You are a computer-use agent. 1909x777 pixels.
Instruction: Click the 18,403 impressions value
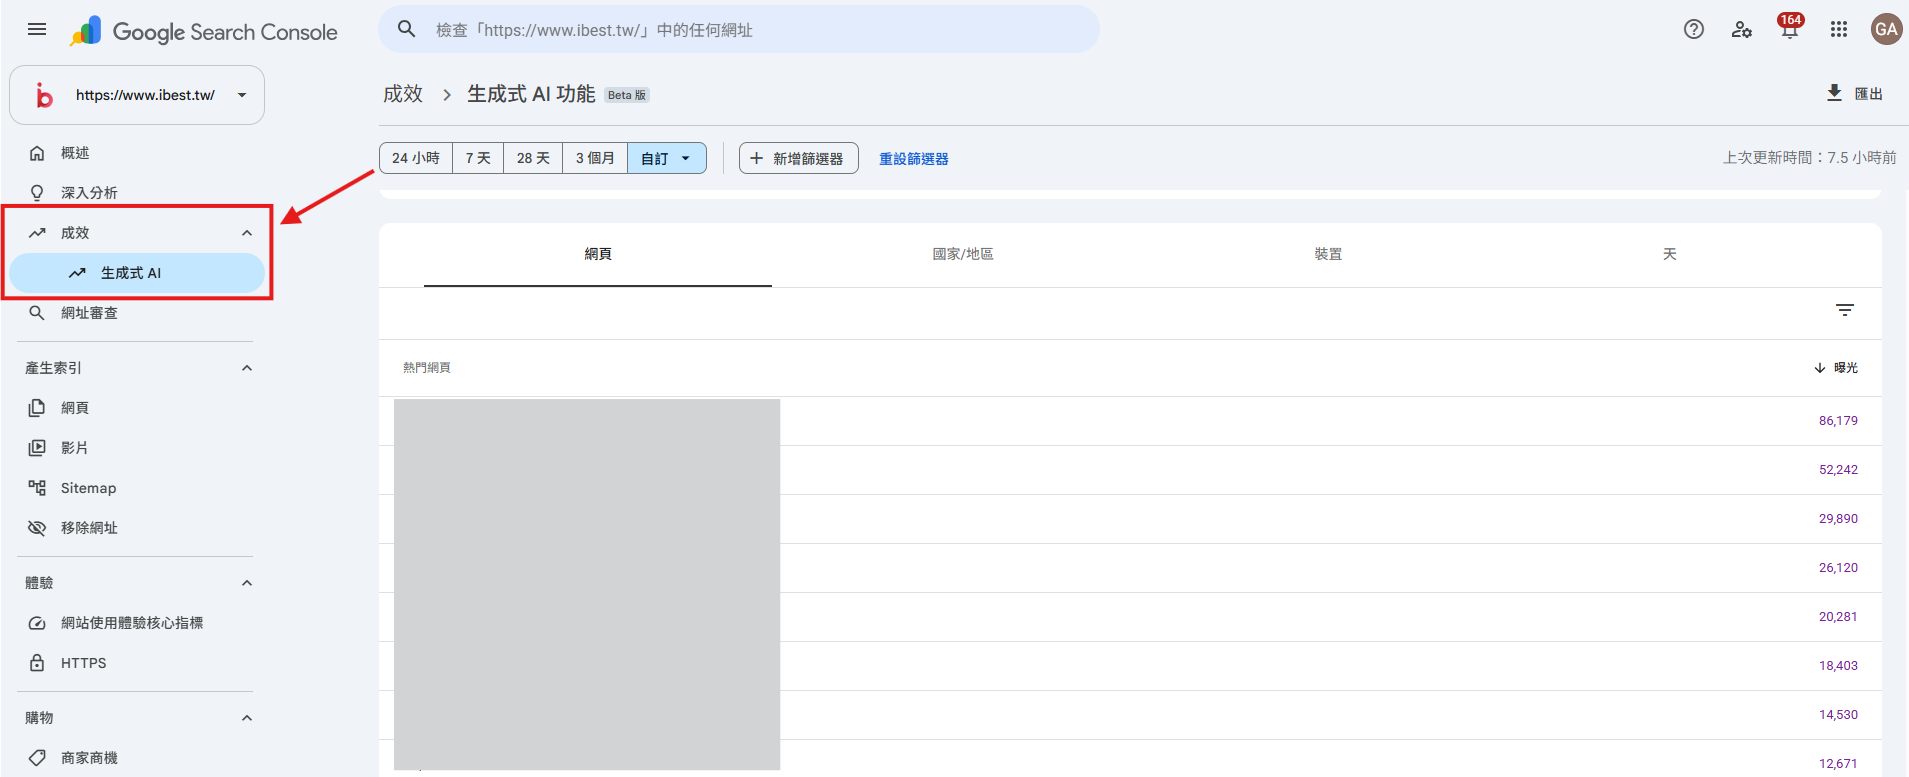click(x=1838, y=666)
